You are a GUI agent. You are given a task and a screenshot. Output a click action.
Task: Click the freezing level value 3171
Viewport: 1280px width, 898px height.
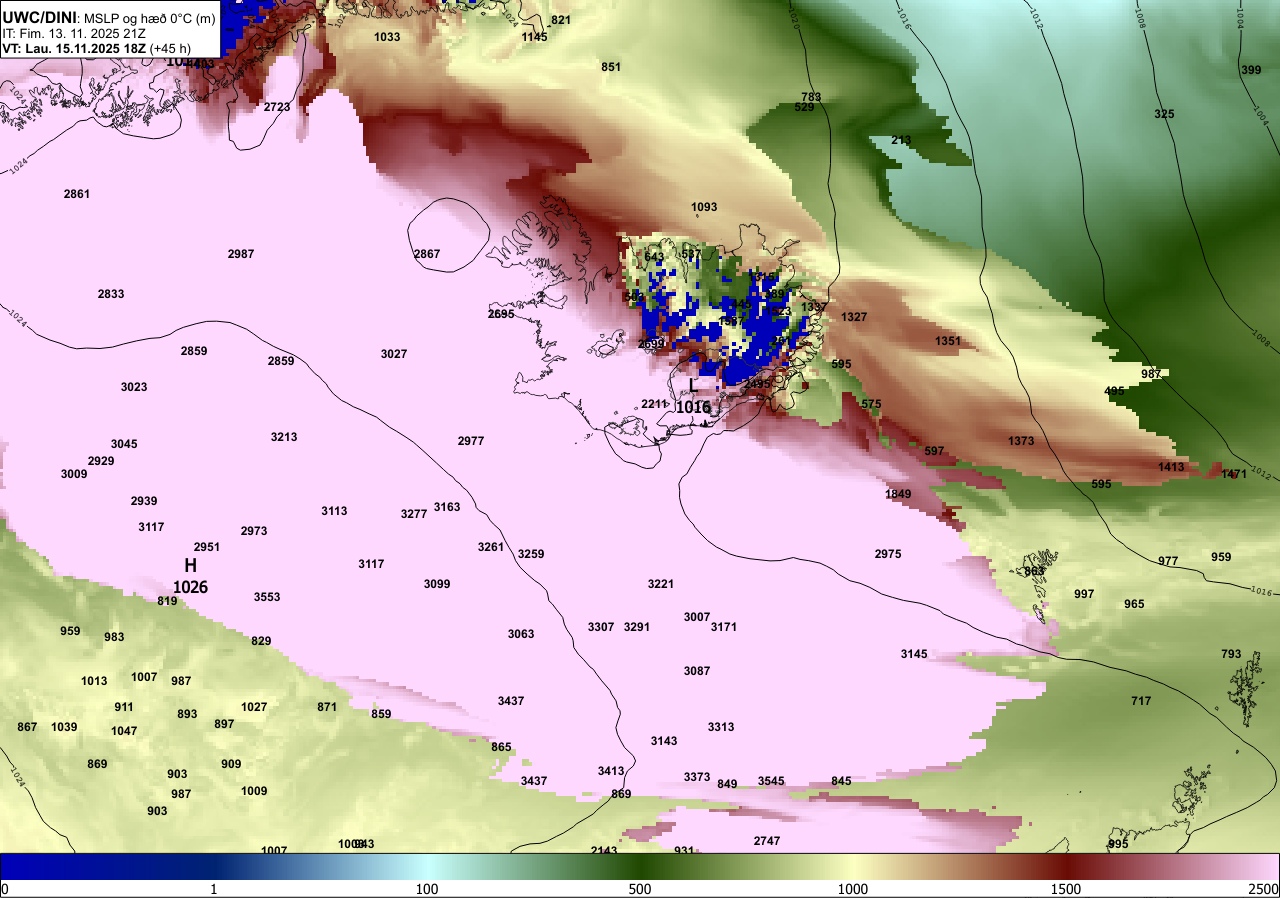(724, 627)
